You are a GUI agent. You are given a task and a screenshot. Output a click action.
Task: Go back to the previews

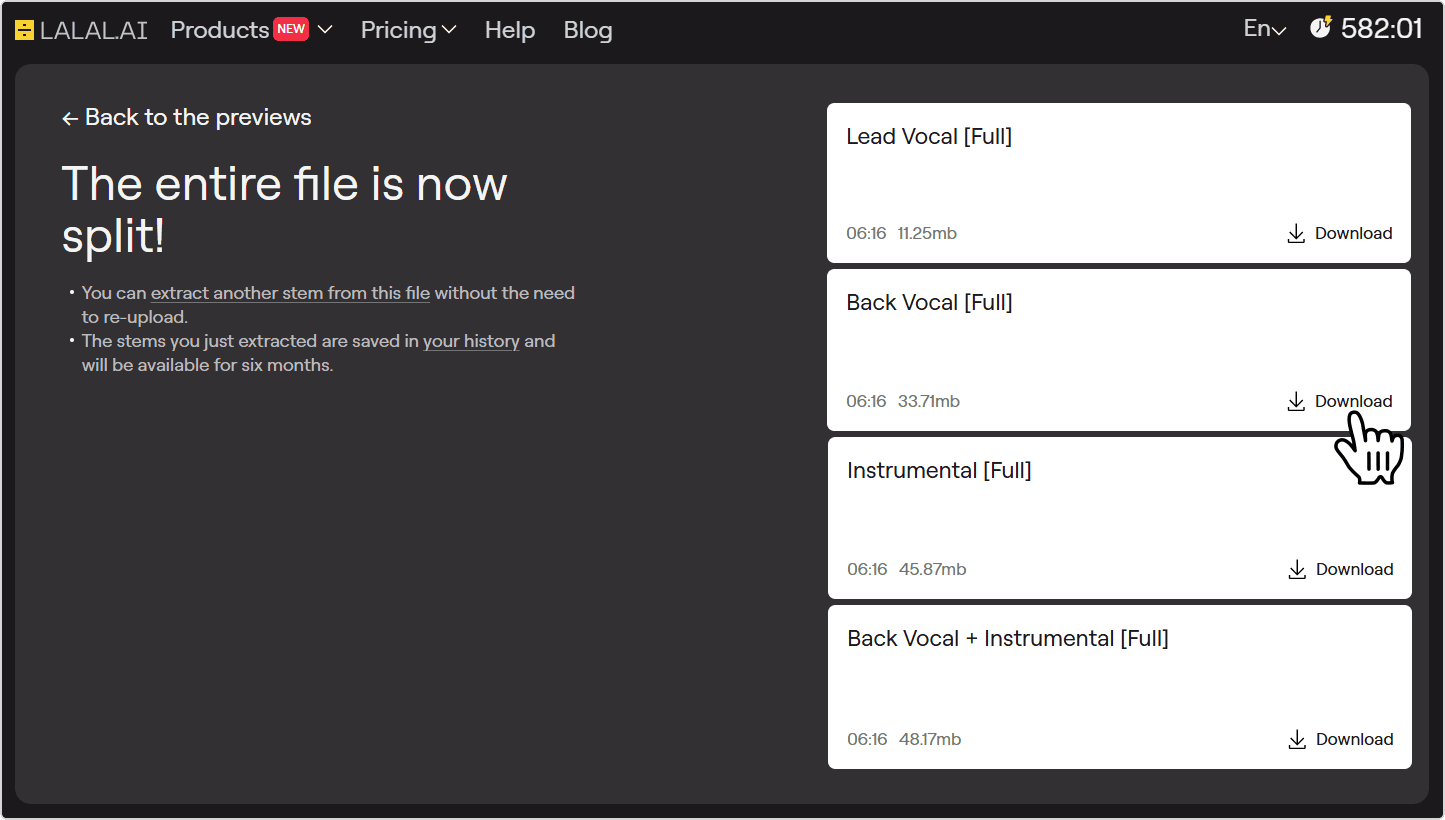(187, 117)
